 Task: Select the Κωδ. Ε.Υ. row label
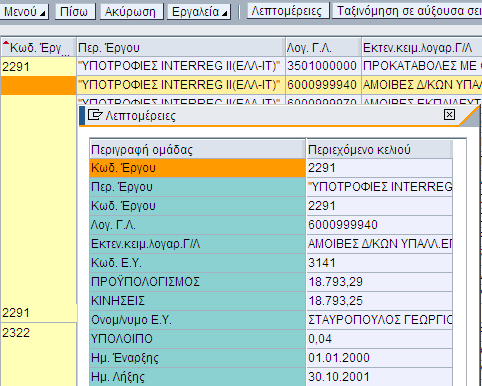pyautogui.click(x=198, y=263)
